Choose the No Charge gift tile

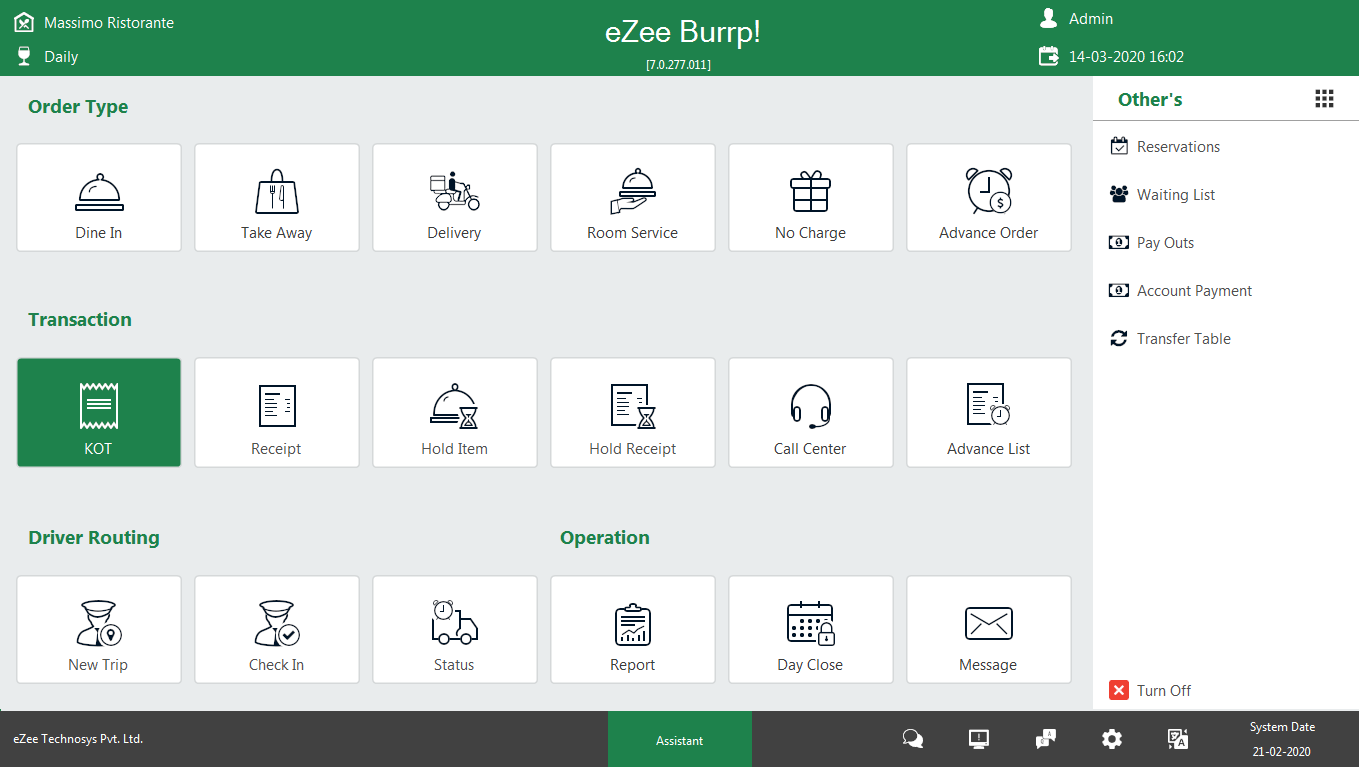click(811, 197)
